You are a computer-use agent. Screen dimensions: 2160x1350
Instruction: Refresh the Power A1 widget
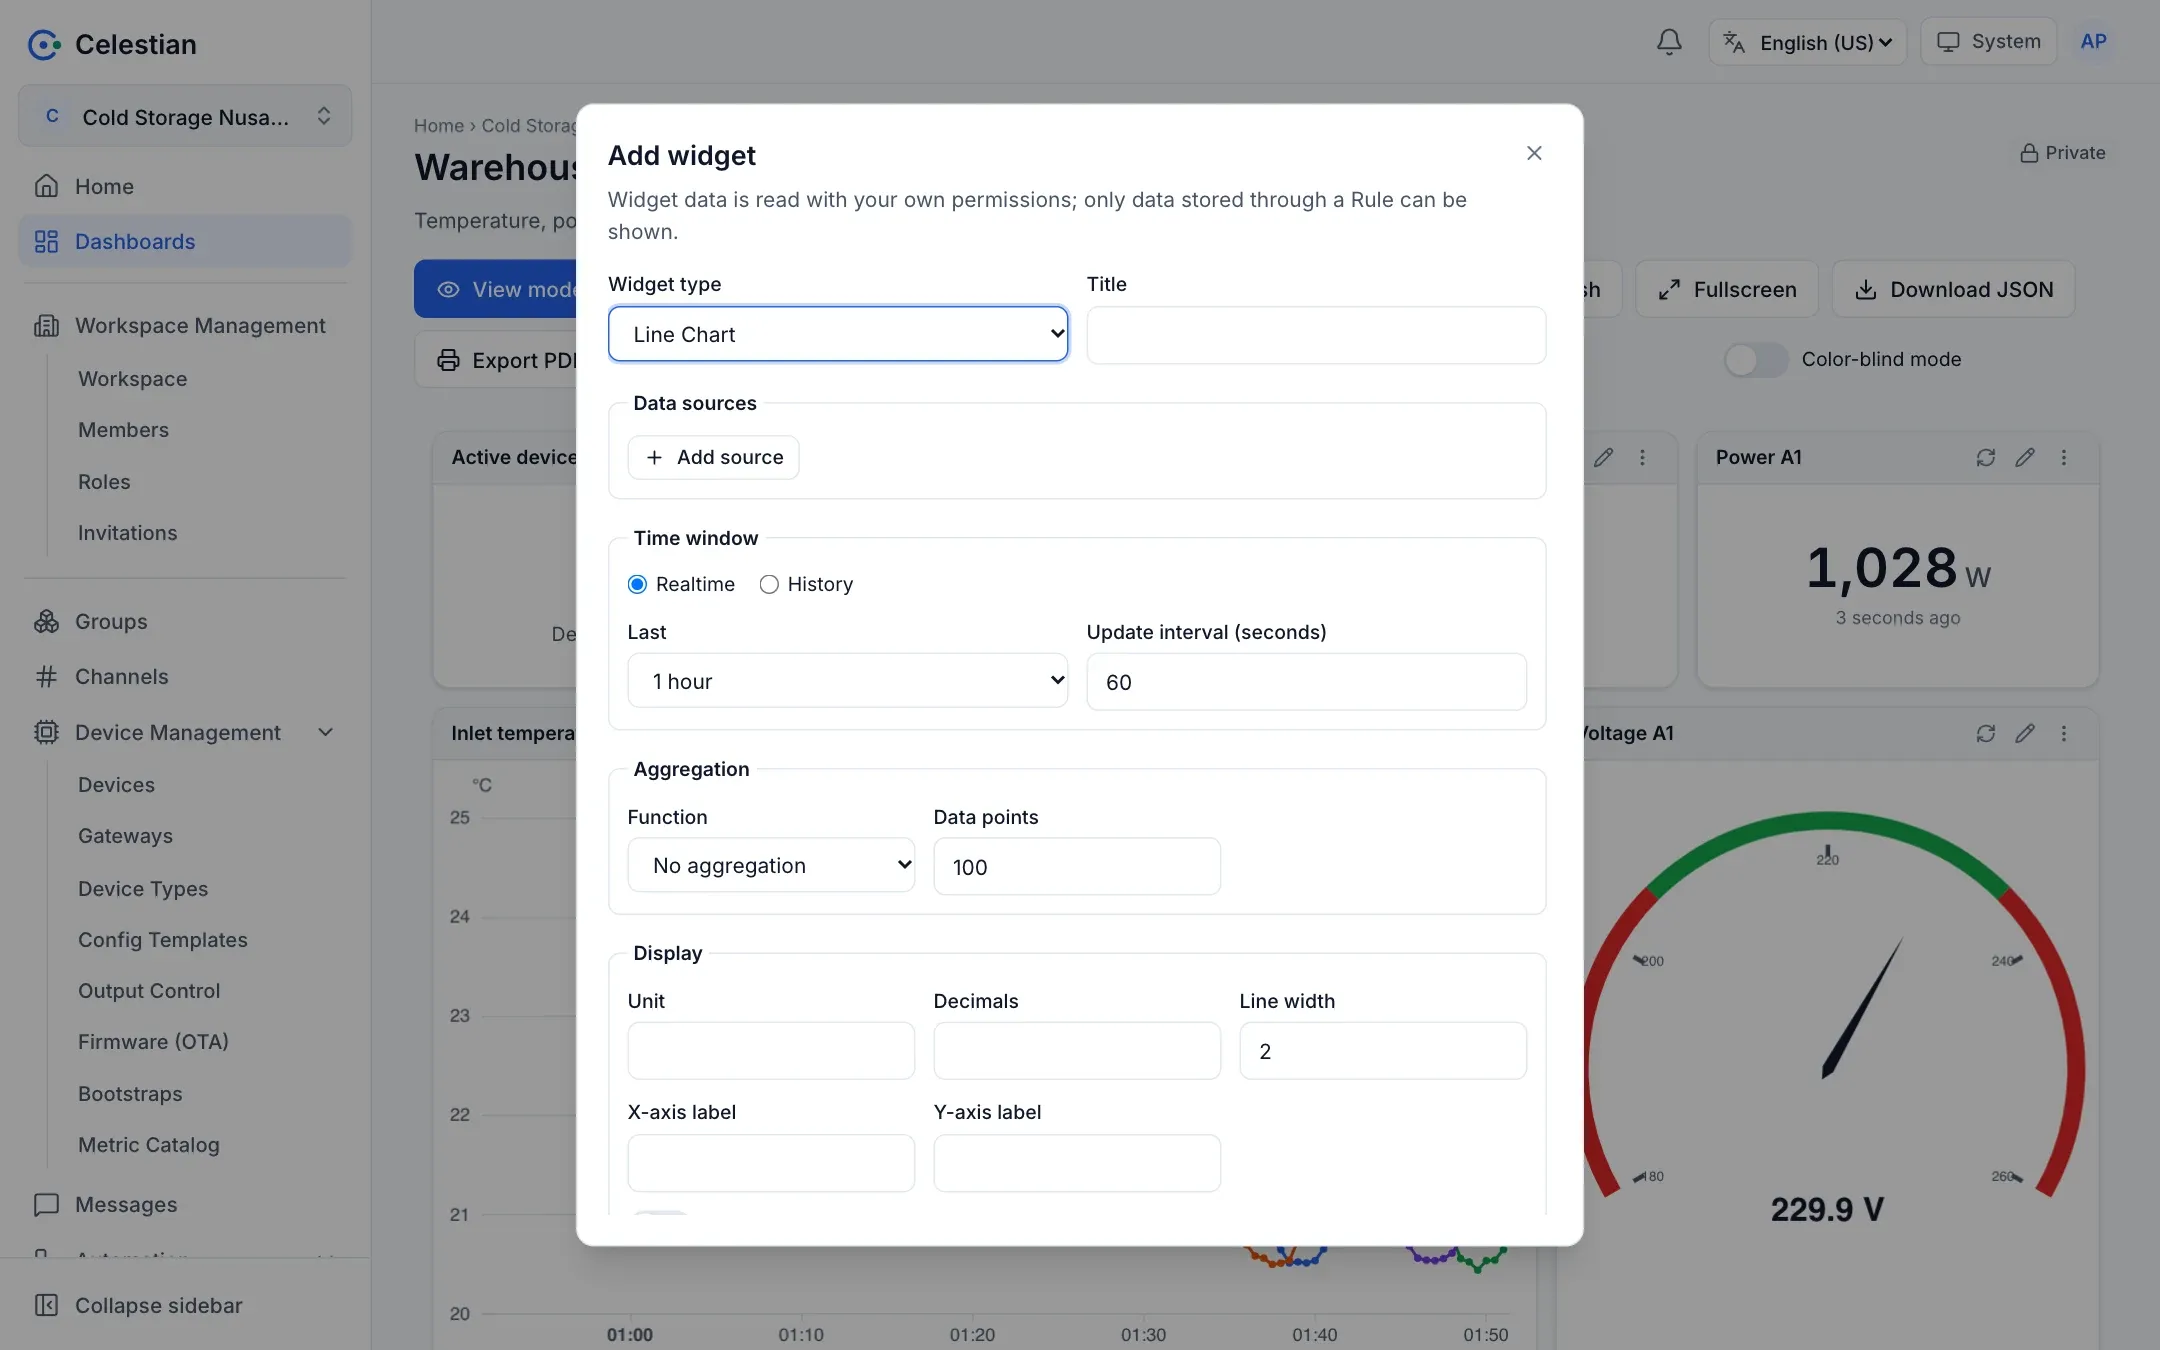point(1986,457)
